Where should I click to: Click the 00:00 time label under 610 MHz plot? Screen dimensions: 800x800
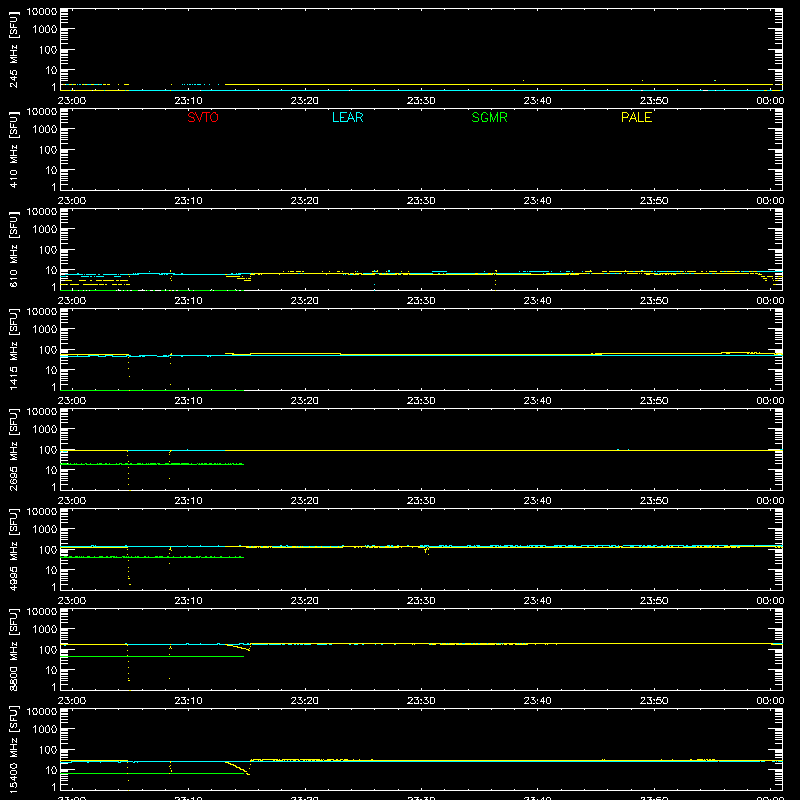[770, 301]
